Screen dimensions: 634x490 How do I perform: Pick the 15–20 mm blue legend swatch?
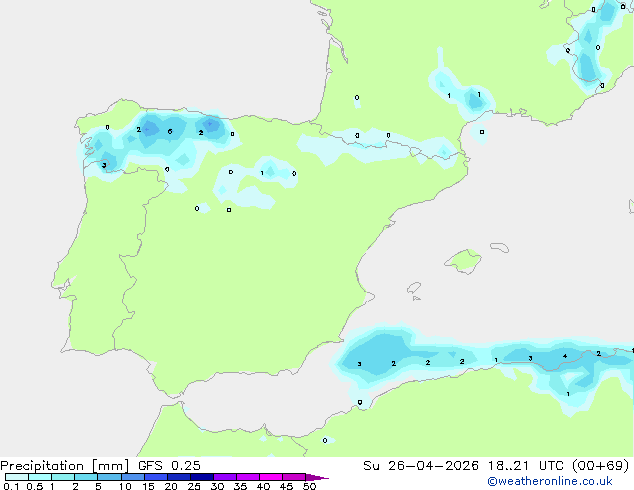click(x=155, y=477)
